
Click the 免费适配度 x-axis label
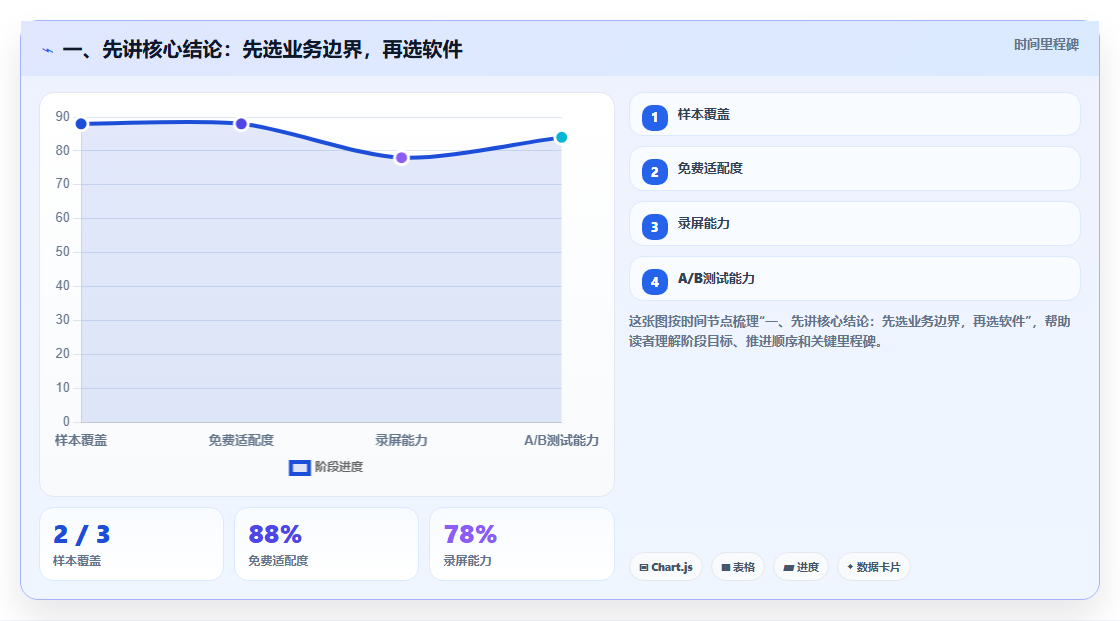click(241, 440)
